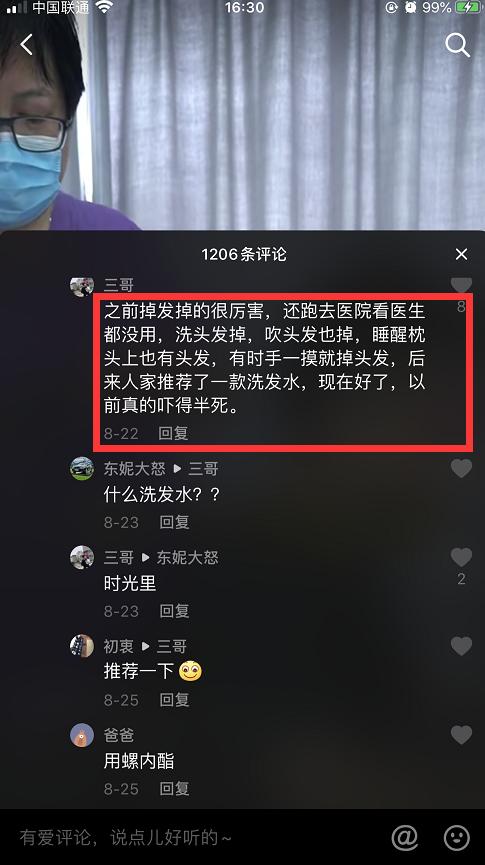485x865 pixels.
Task: Tap the back arrow icon
Action: [x=26, y=45]
